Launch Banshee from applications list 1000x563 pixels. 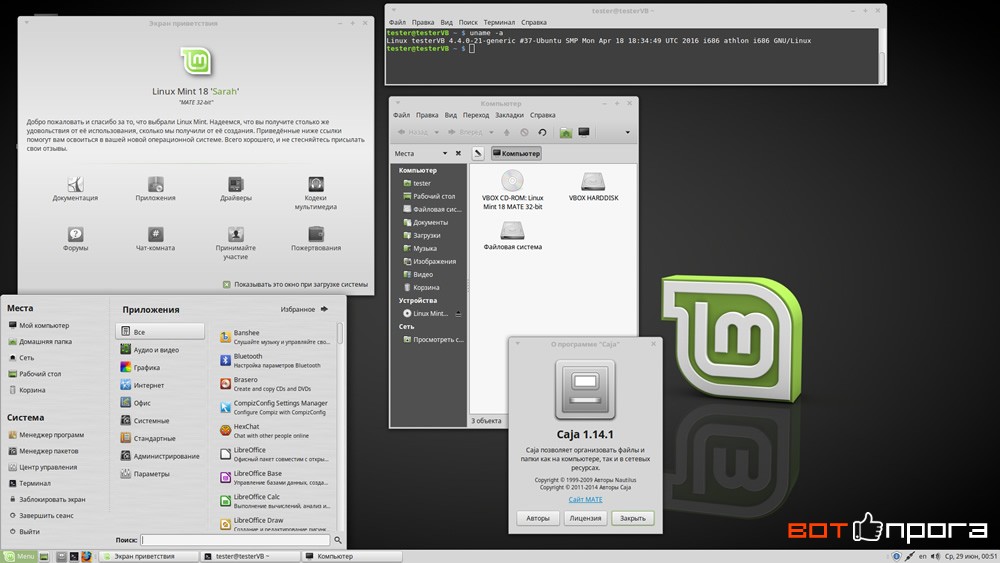(x=276, y=337)
